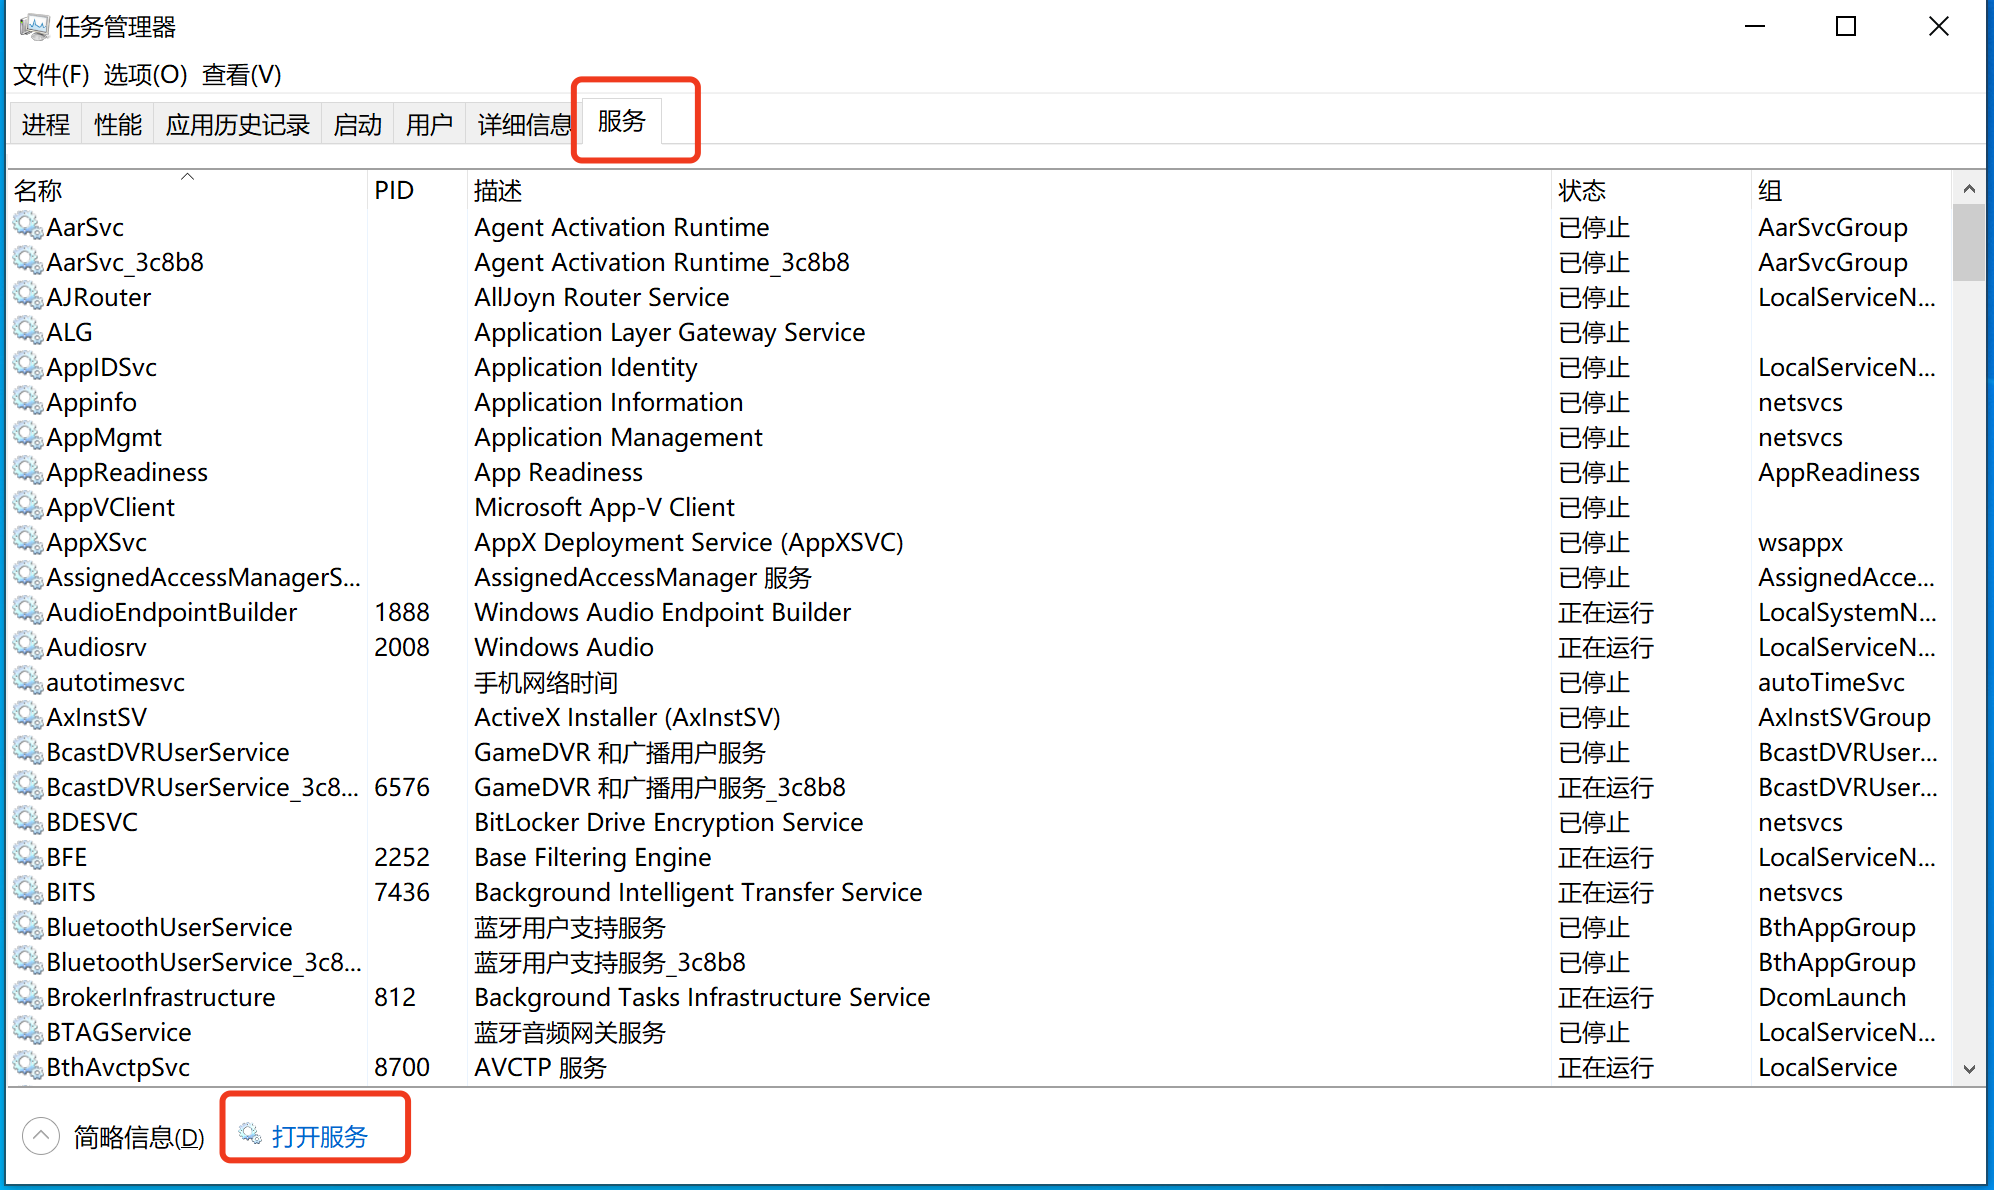This screenshot has width=1994, height=1190.
Task: Click the gear icon beside 打开服务
Action: [x=249, y=1135]
